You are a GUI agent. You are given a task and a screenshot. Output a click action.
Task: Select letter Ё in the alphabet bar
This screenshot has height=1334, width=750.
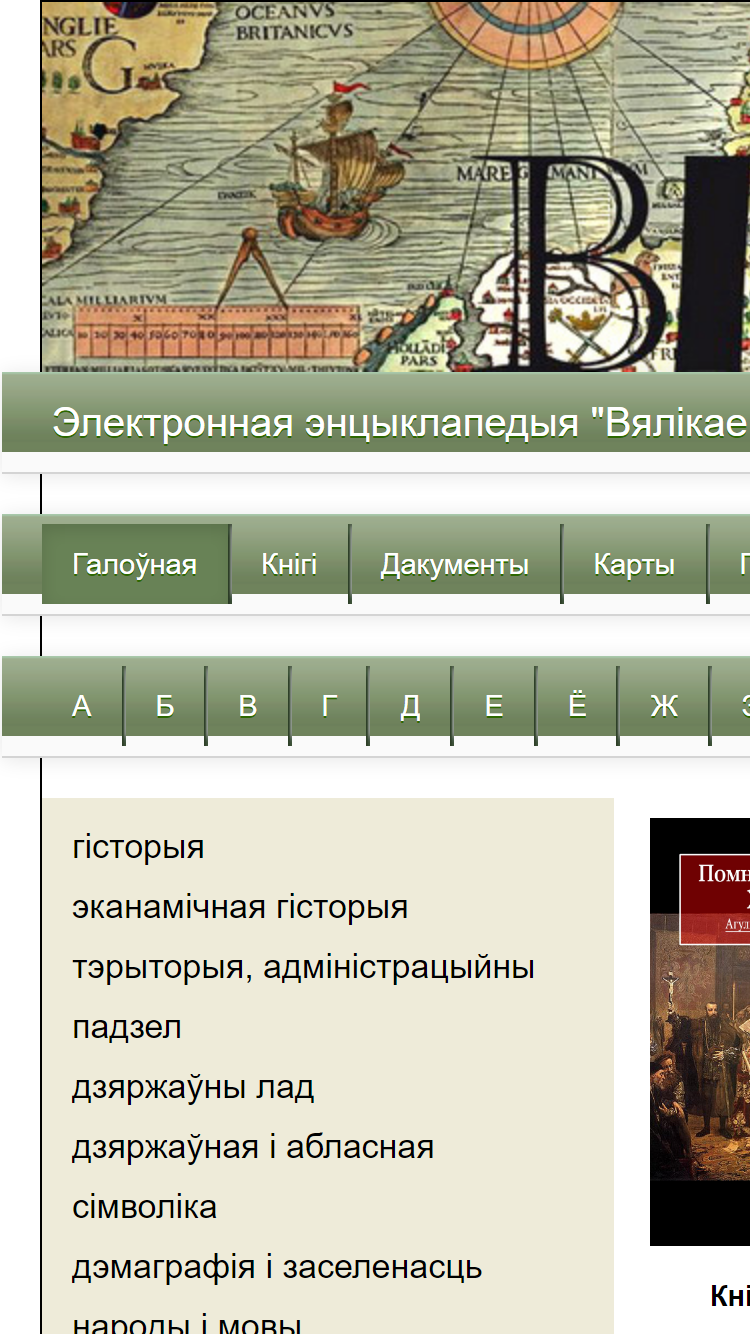pos(577,706)
